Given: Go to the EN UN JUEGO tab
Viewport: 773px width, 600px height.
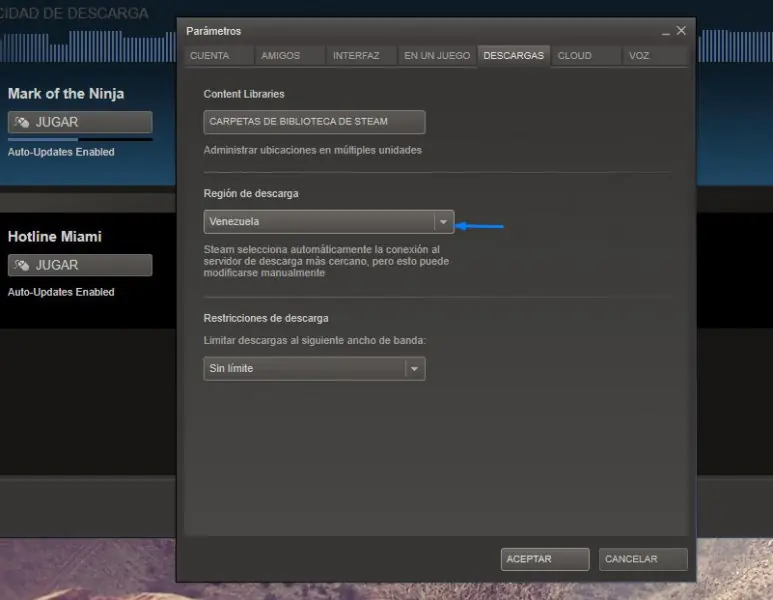Looking at the screenshot, I should [x=437, y=56].
